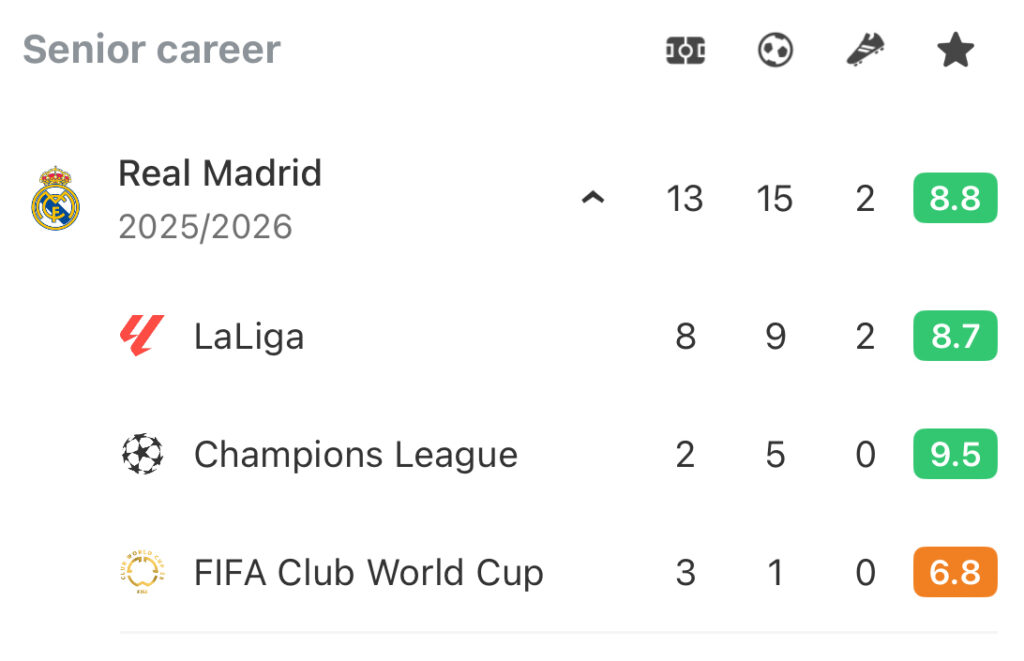Click the goals soccer ball icon
This screenshot has height=661, width=1024.
(x=775, y=50)
